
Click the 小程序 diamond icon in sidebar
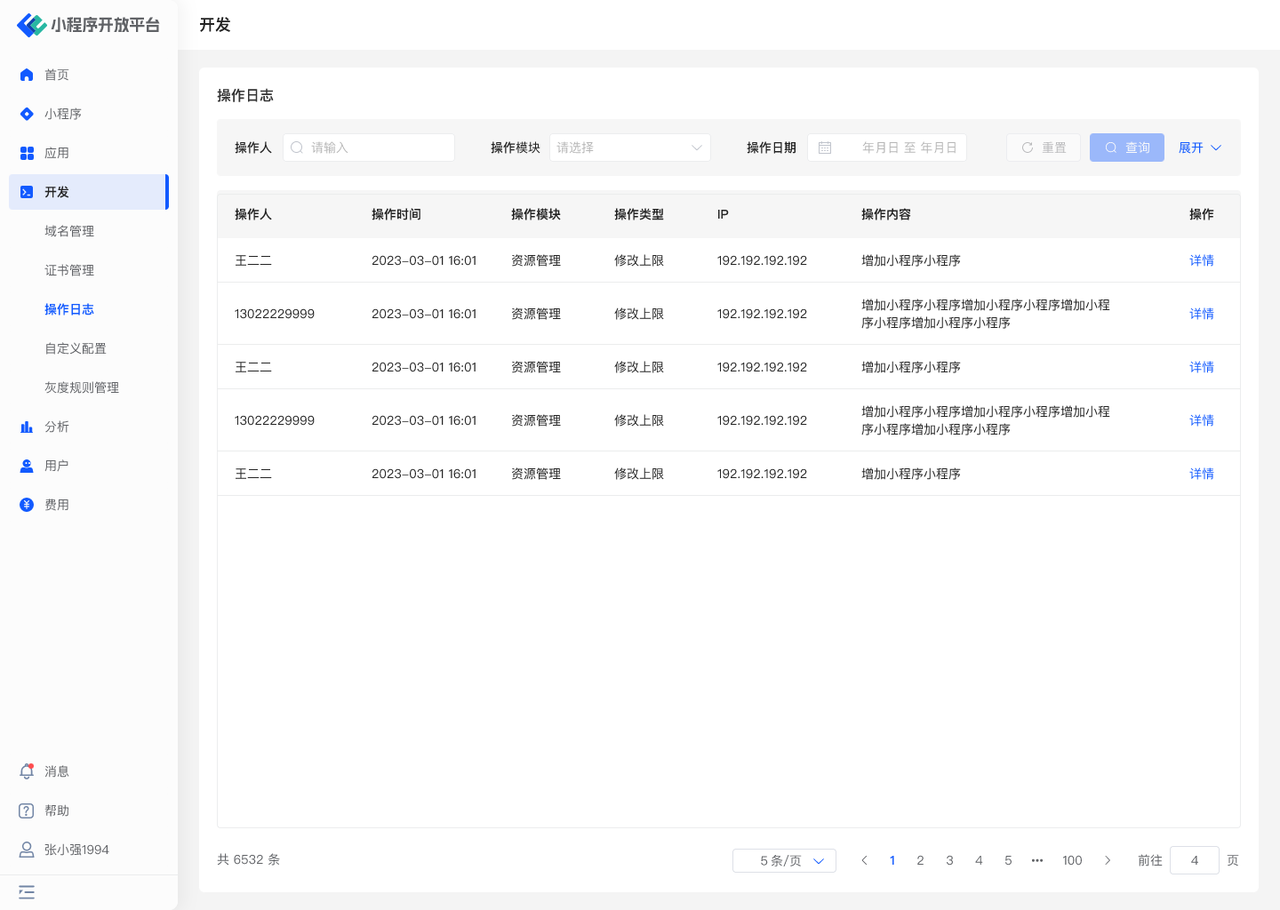point(27,114)
